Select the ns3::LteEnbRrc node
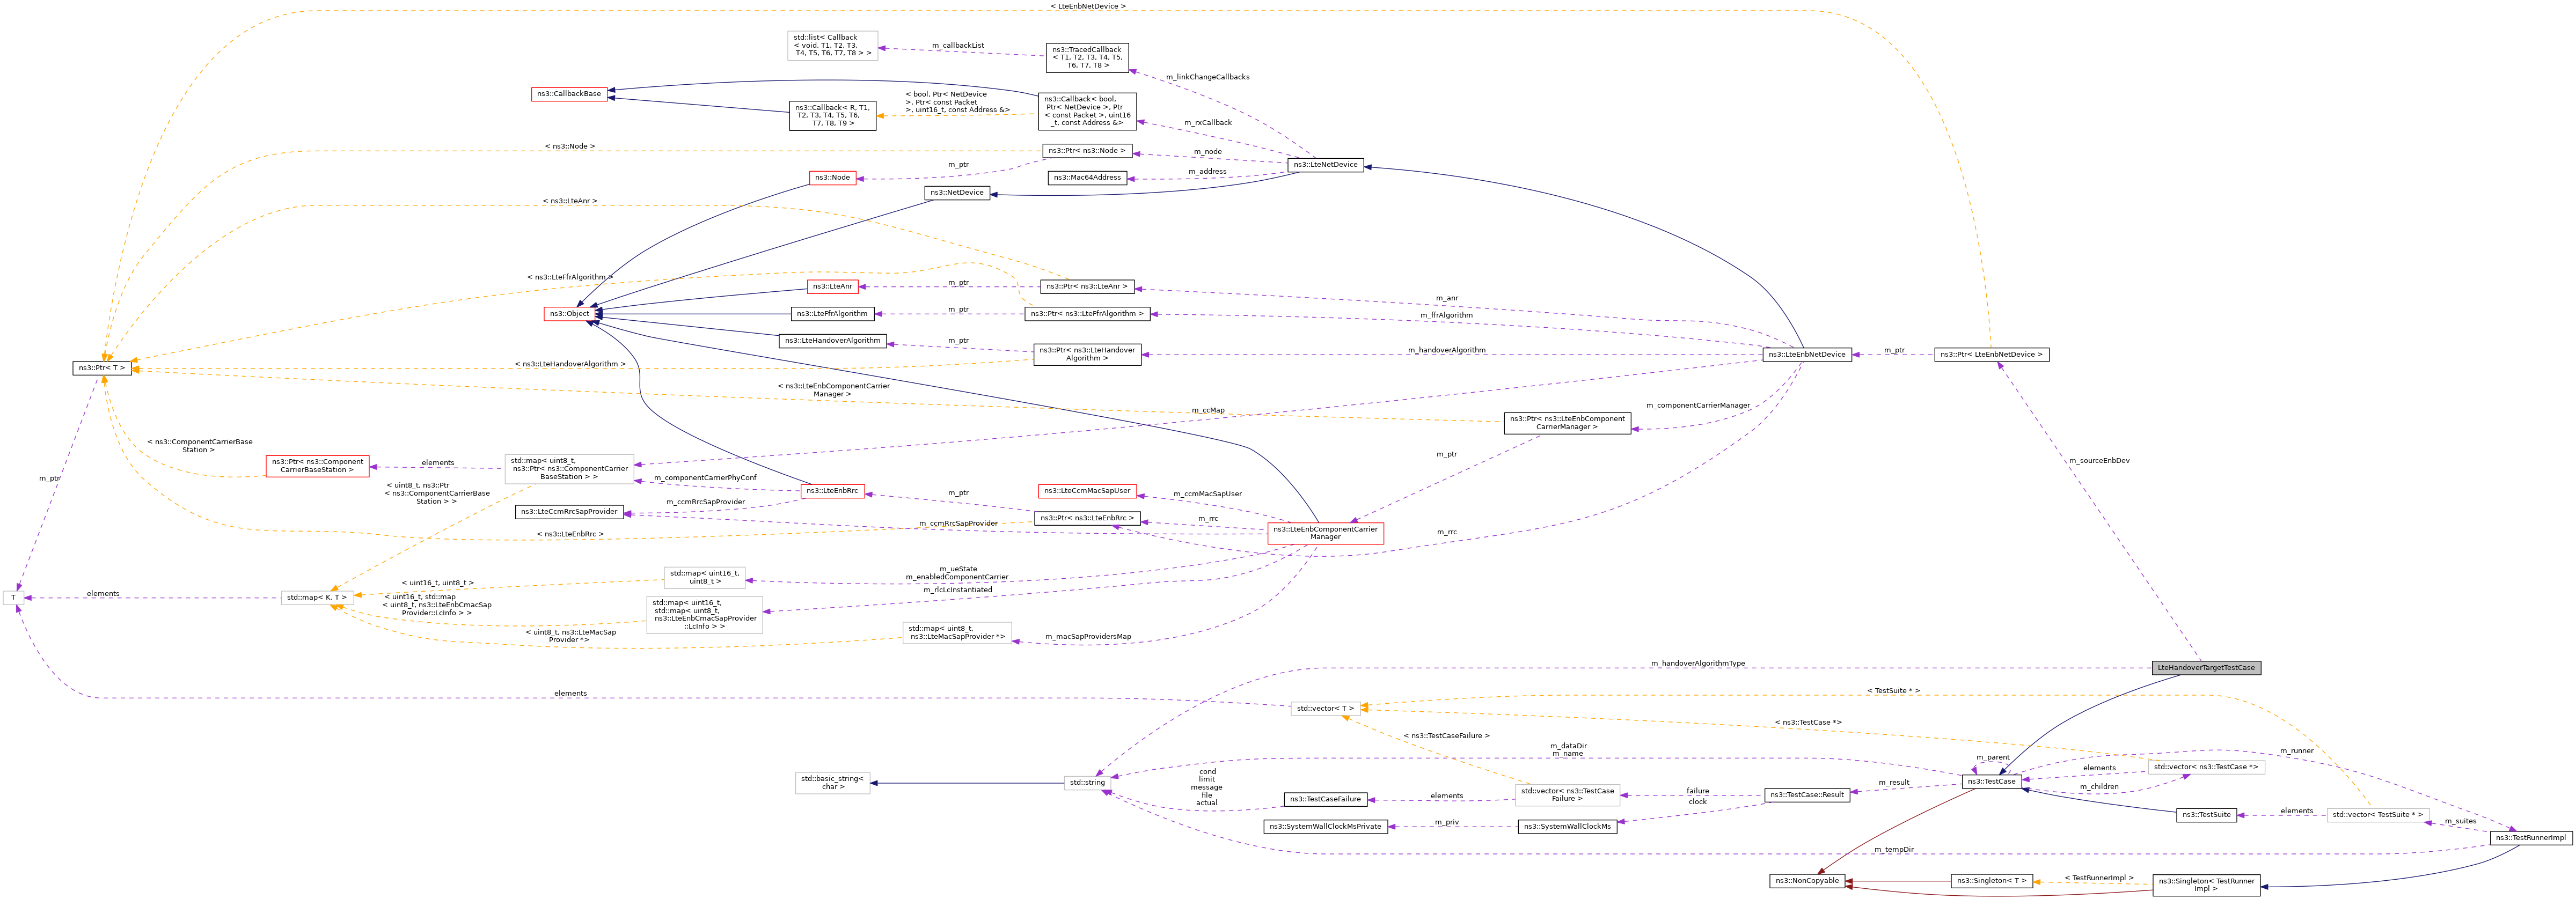Image resolution: width=2576 pixels, height=899 pixels. tap(832, 491)
